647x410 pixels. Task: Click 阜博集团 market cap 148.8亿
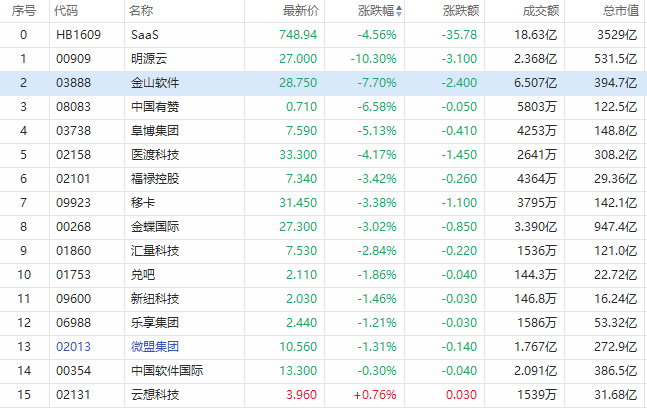coord(616,131)
